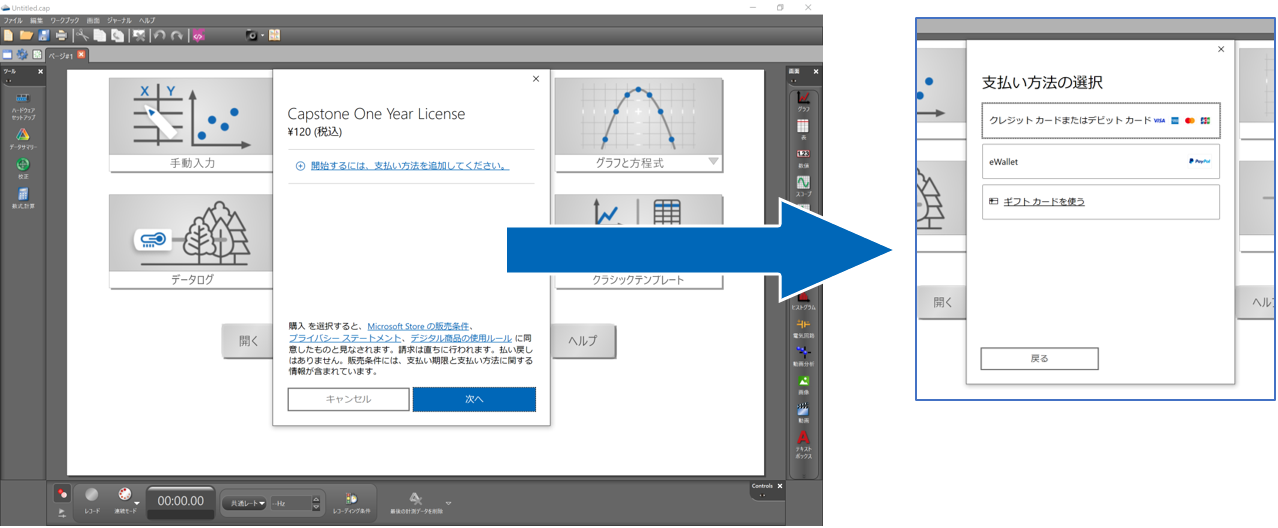Screen dimensions: 1278x528
Task: Open the pink code block icon
Action: coord(198,35)
